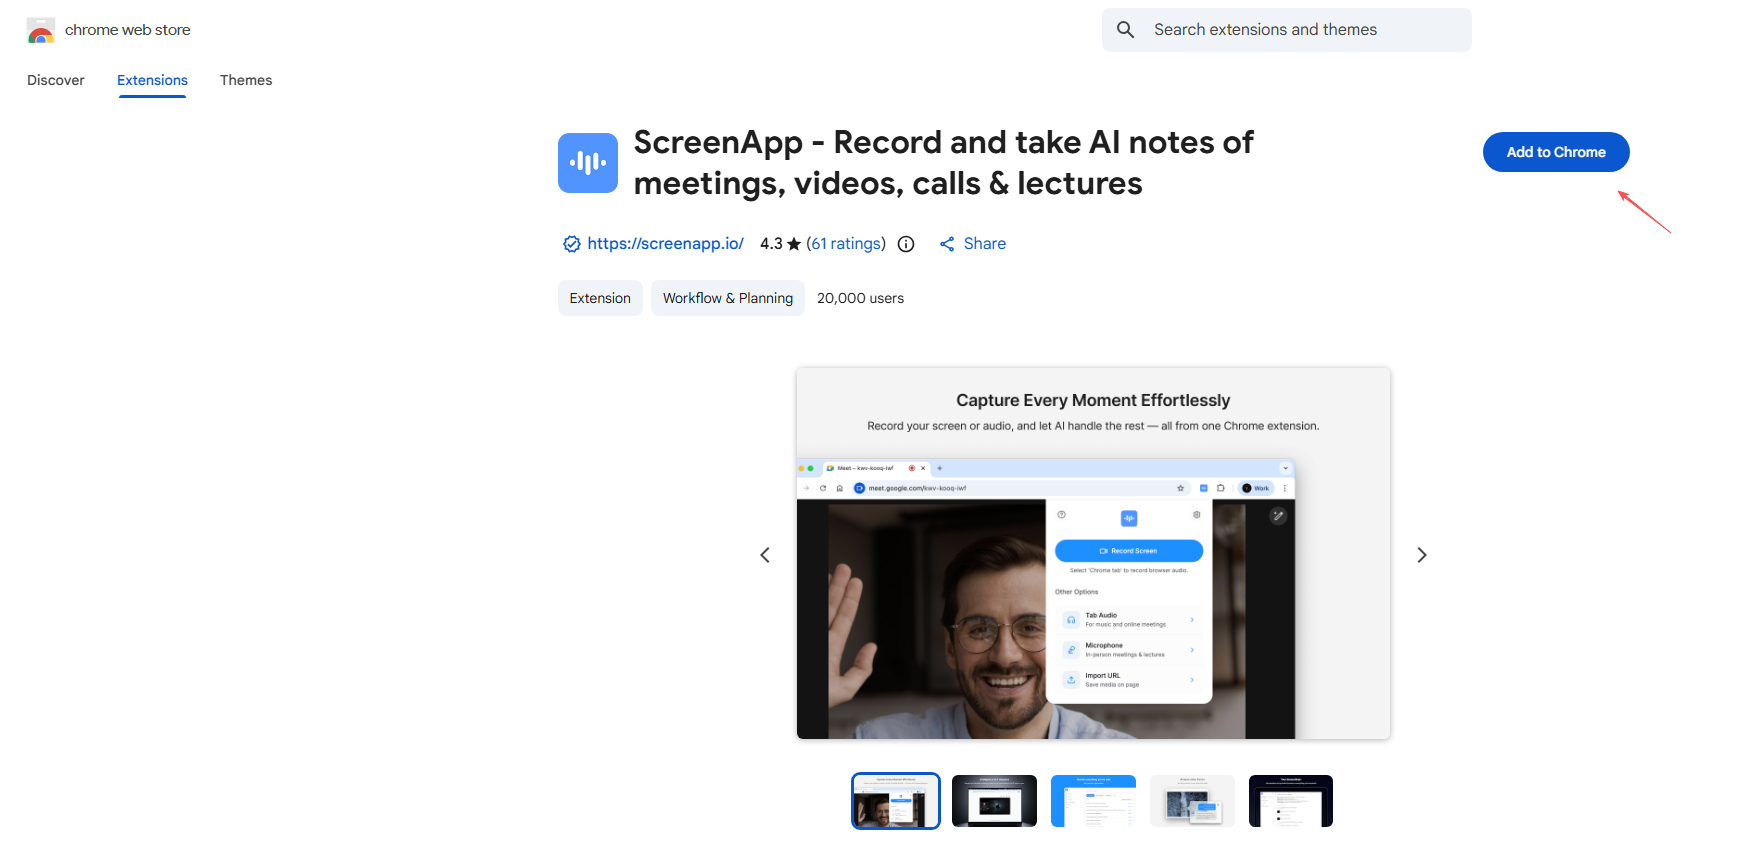Image resolution: width=1746 pixels, height=868 pixels.
Task: Open the https://screenapp.io/ link
Action: [666, 244]
